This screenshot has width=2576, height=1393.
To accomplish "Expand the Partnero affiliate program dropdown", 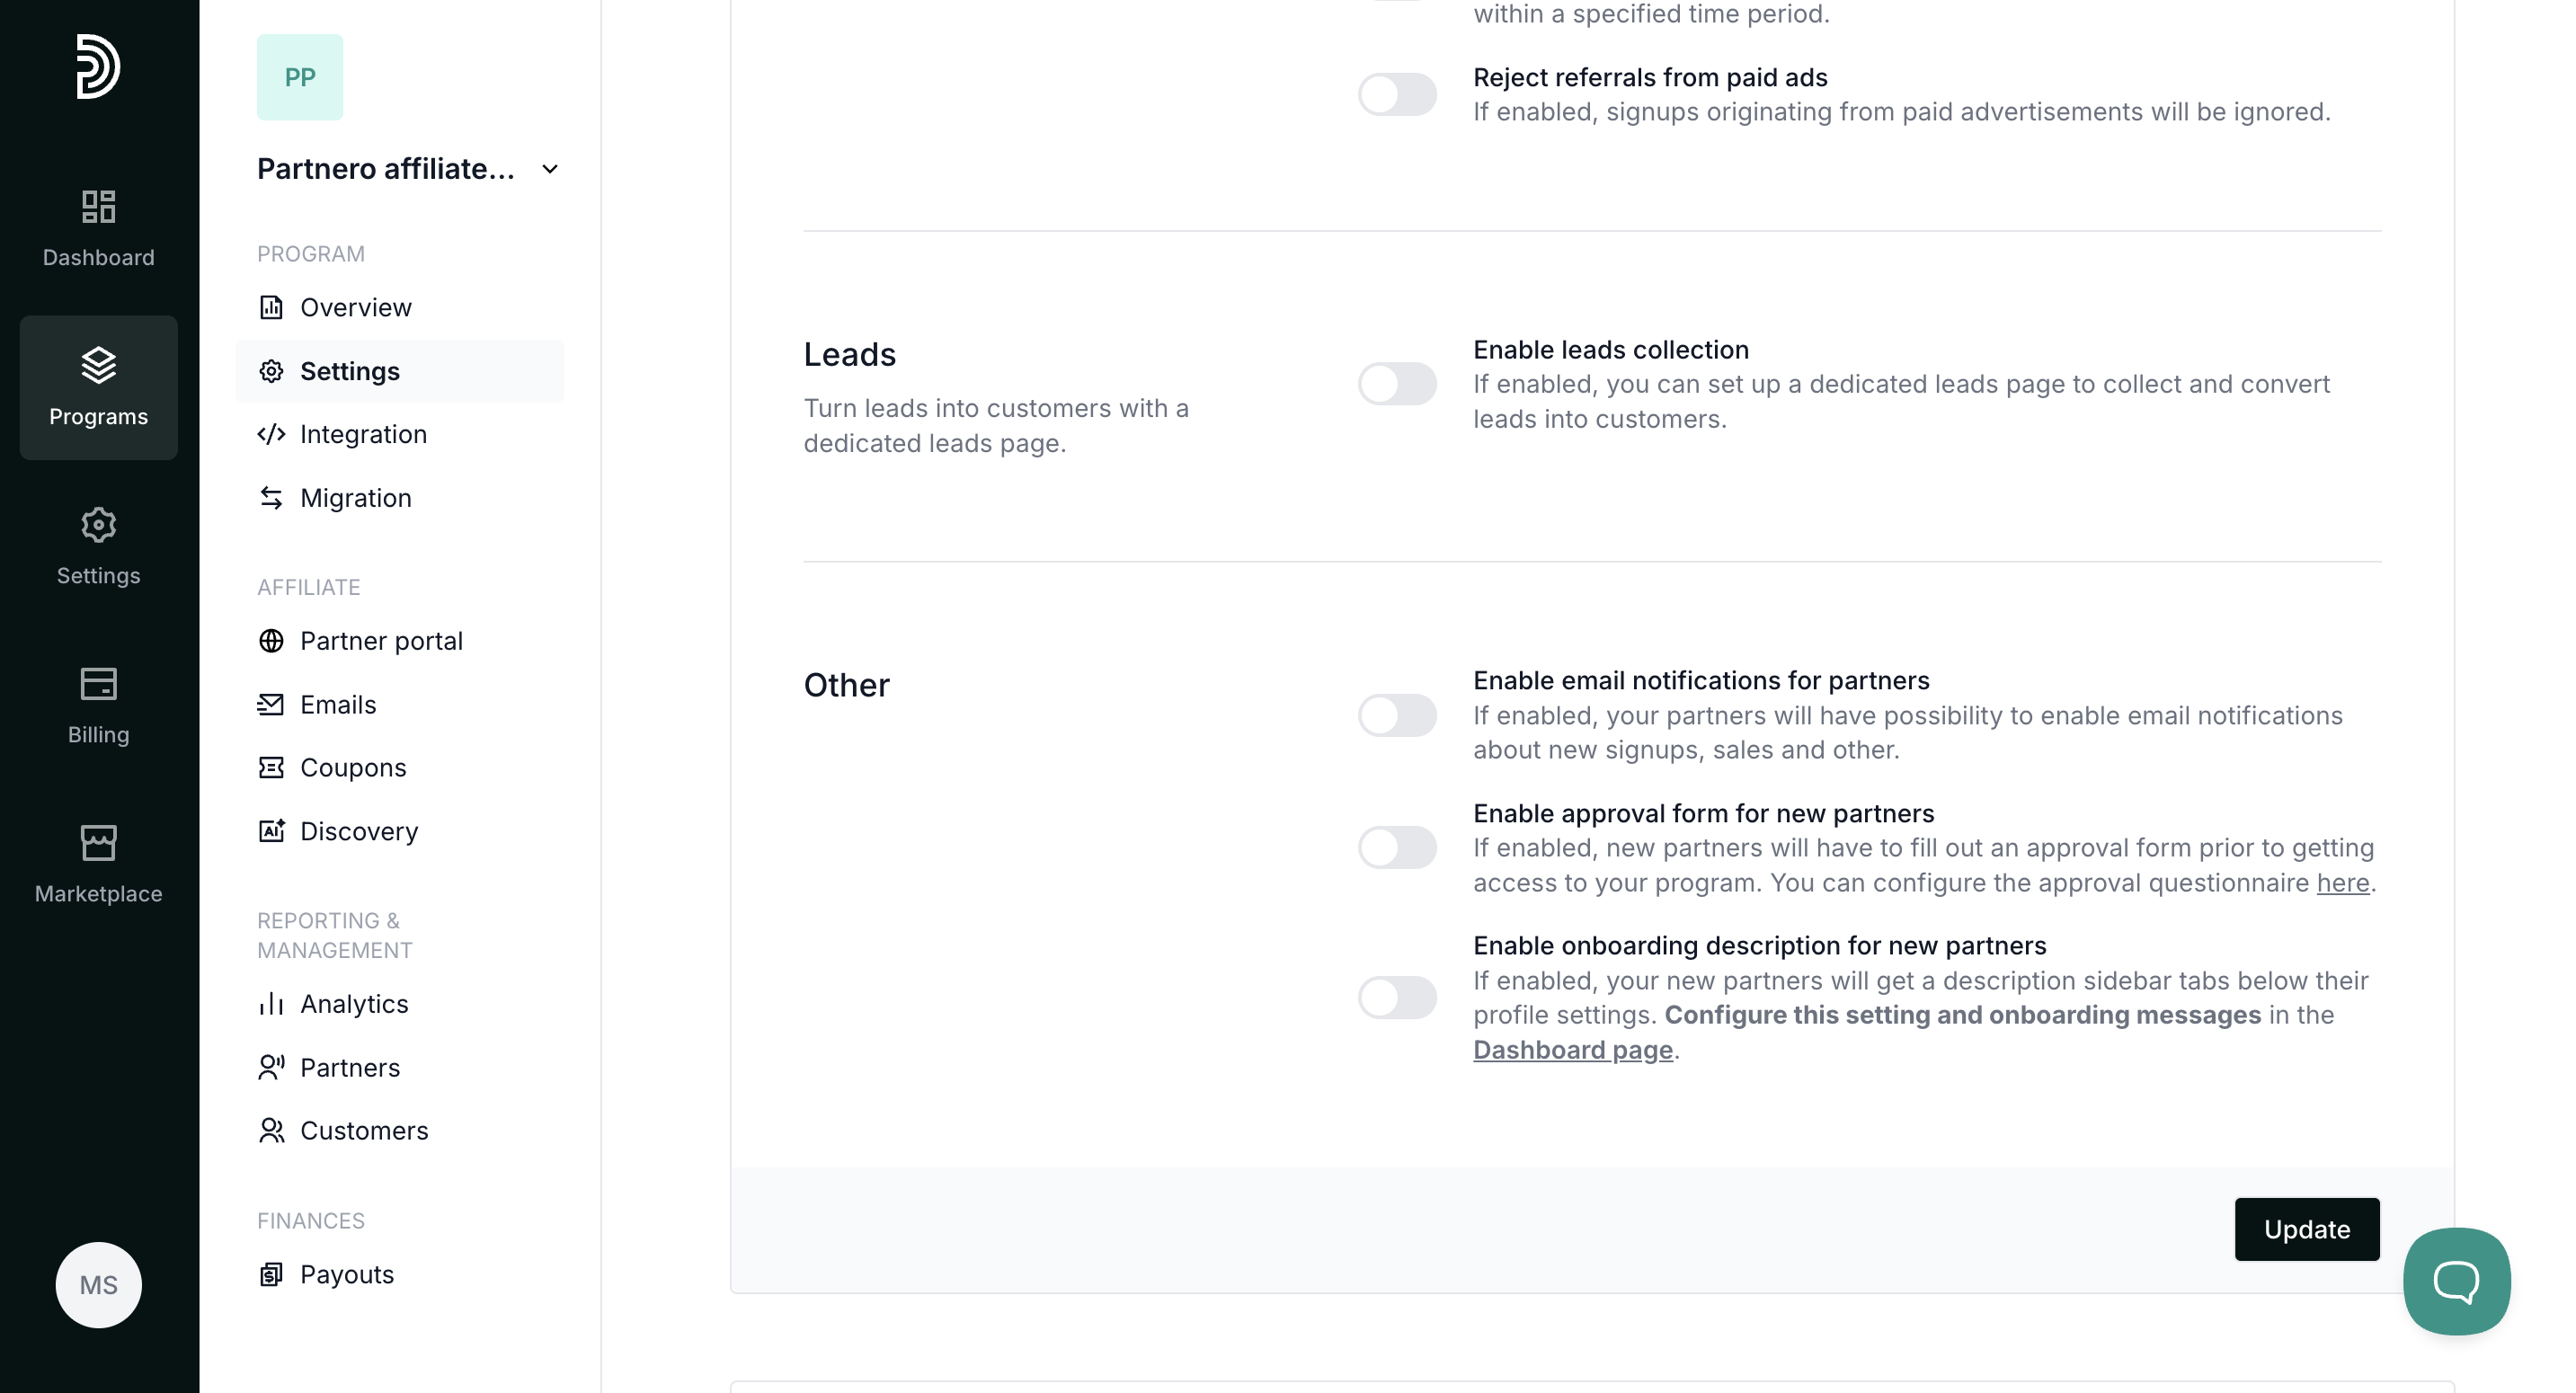I will coord(549,170).
